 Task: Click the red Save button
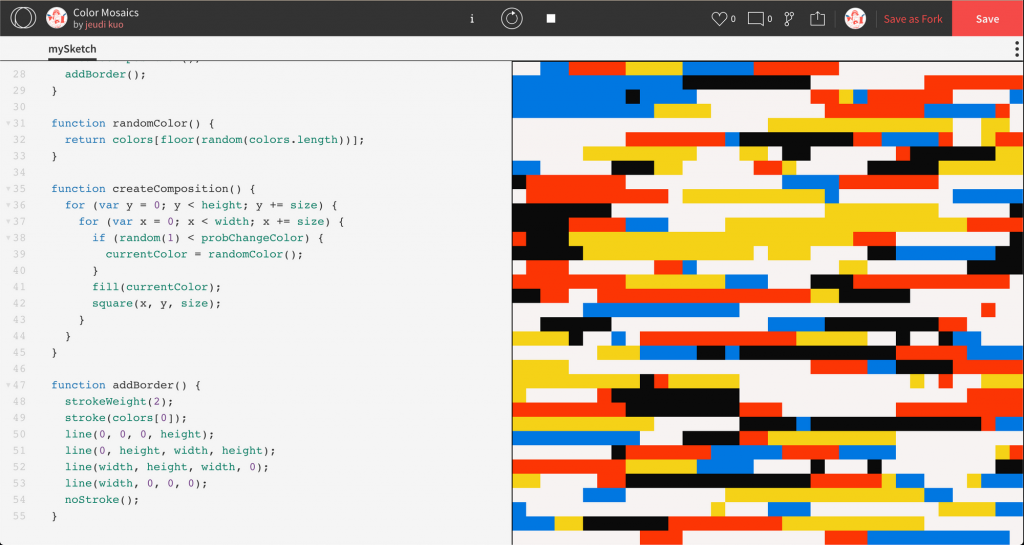pyautogui.click(x=987, y=18)
